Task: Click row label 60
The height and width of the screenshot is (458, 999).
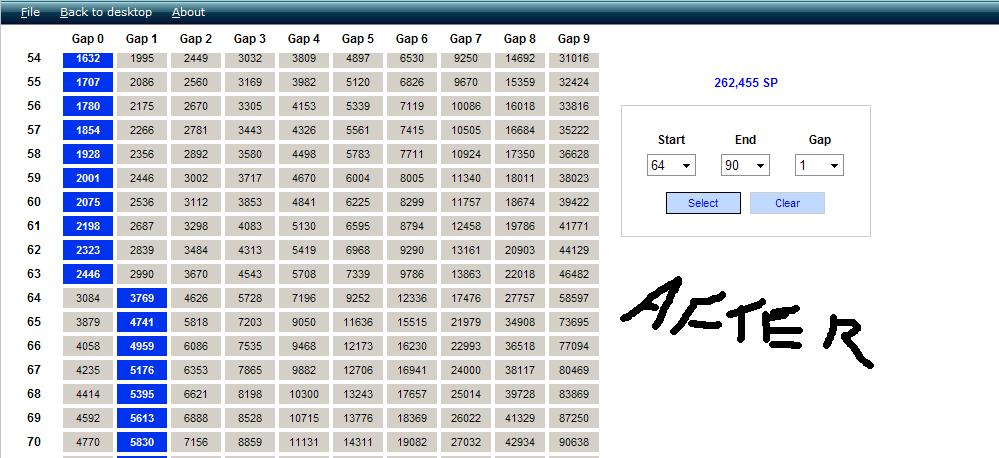Action: coord(34,202)
